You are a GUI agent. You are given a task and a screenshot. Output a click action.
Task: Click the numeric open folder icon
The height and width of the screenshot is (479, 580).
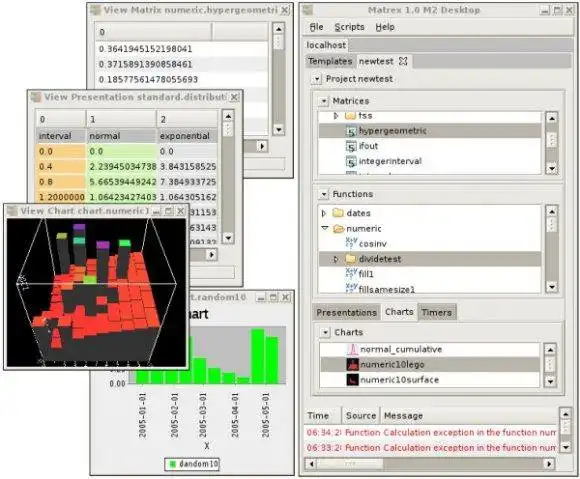point(338,229)
